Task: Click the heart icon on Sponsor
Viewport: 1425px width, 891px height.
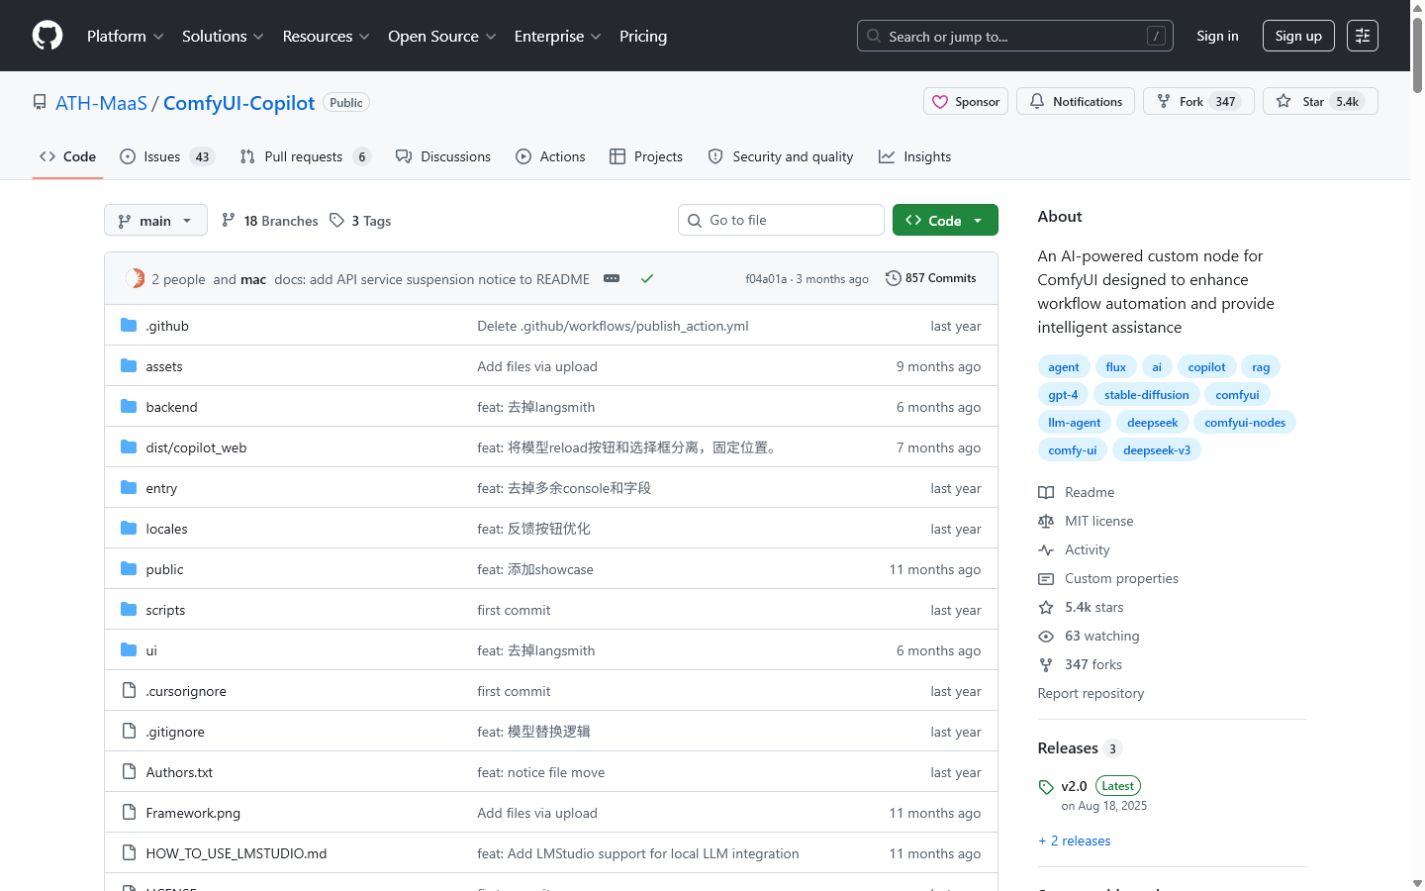Action: pos(940,102)
